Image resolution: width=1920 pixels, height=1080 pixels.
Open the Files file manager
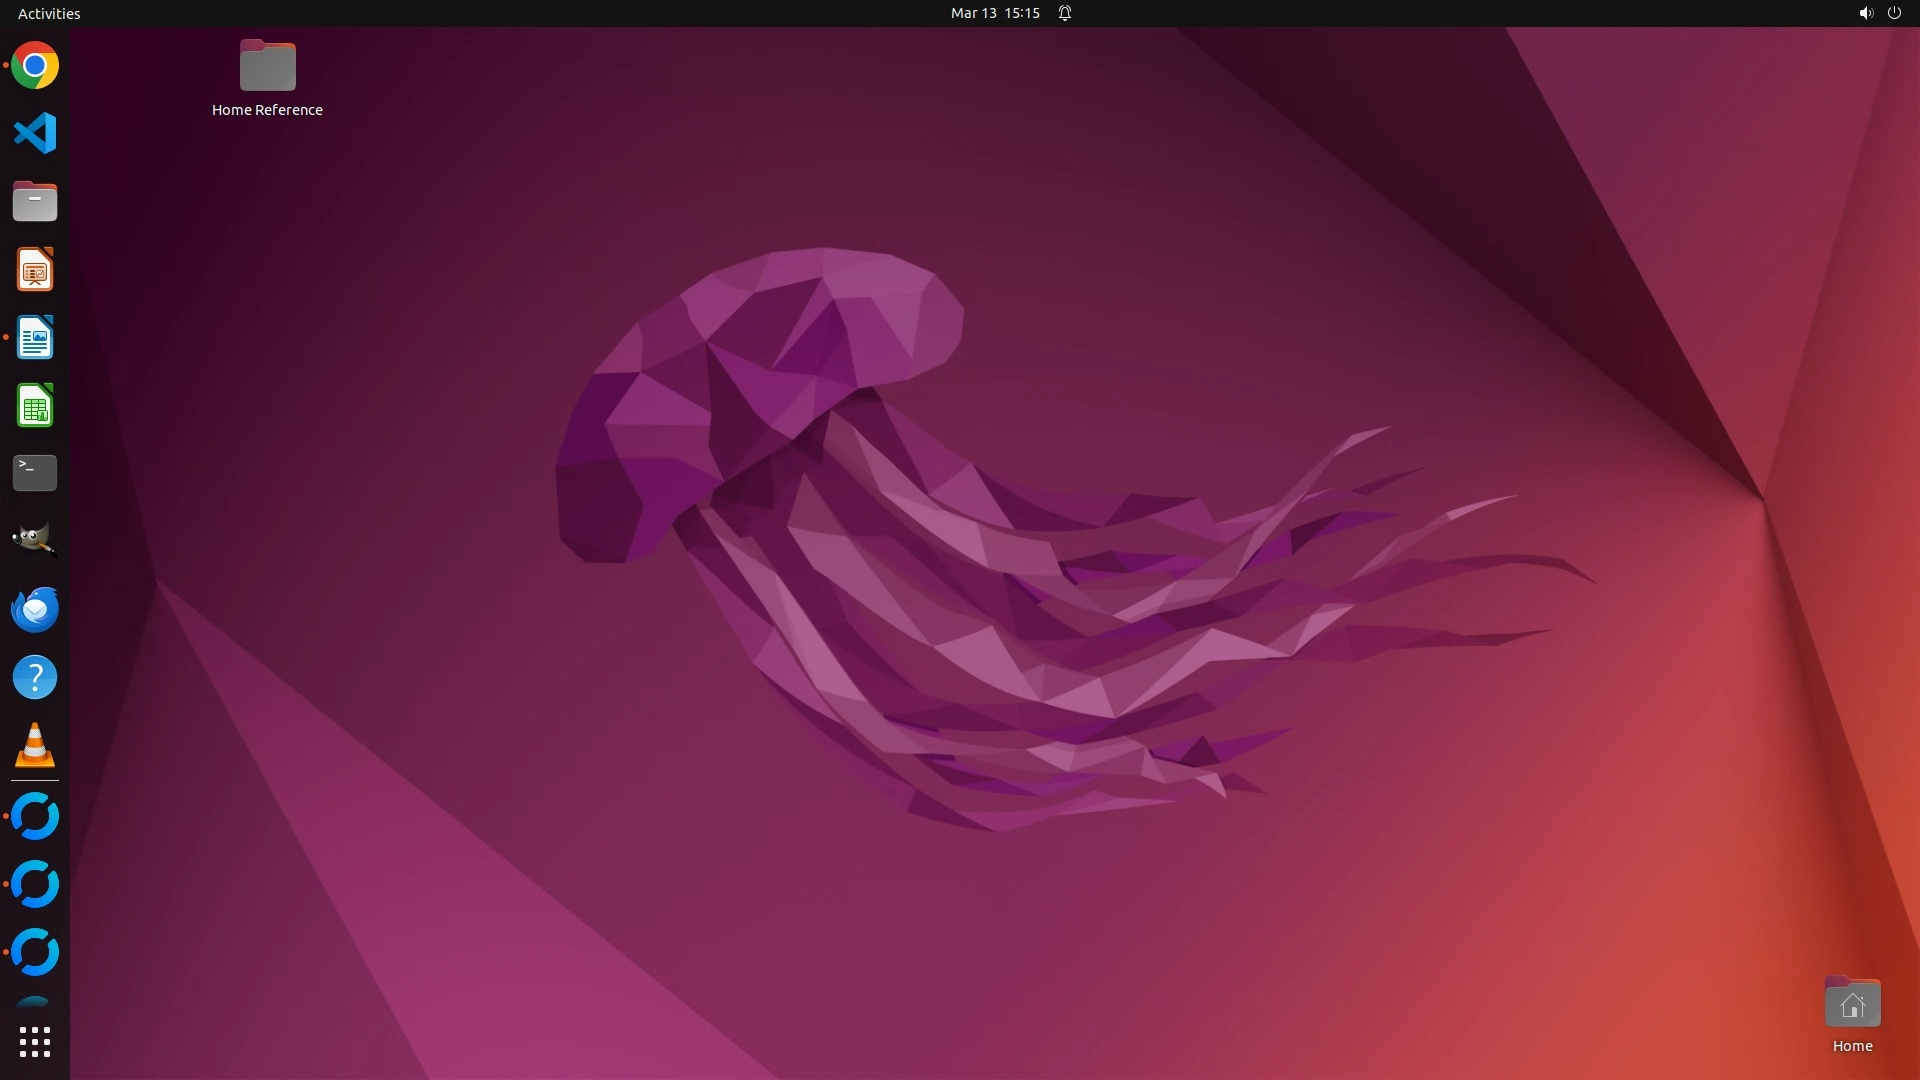[x=35, y=202]
